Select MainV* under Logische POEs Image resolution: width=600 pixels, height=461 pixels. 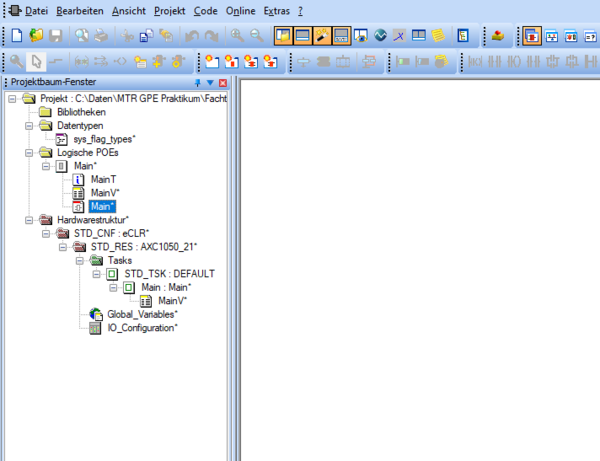click(x=105, y=193)
